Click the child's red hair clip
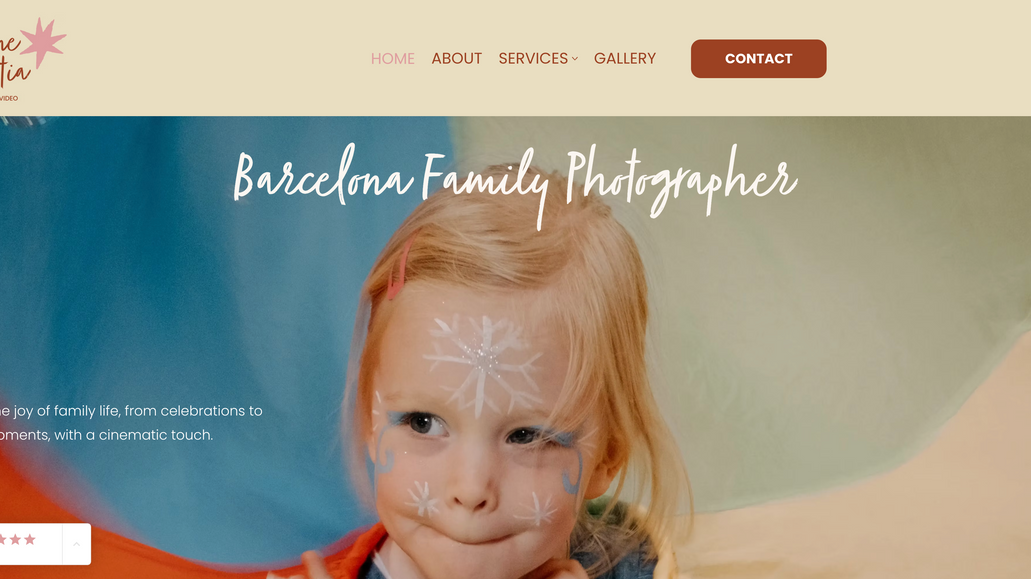This screenshot has height=579, width=1031. (x=400, y=268)
